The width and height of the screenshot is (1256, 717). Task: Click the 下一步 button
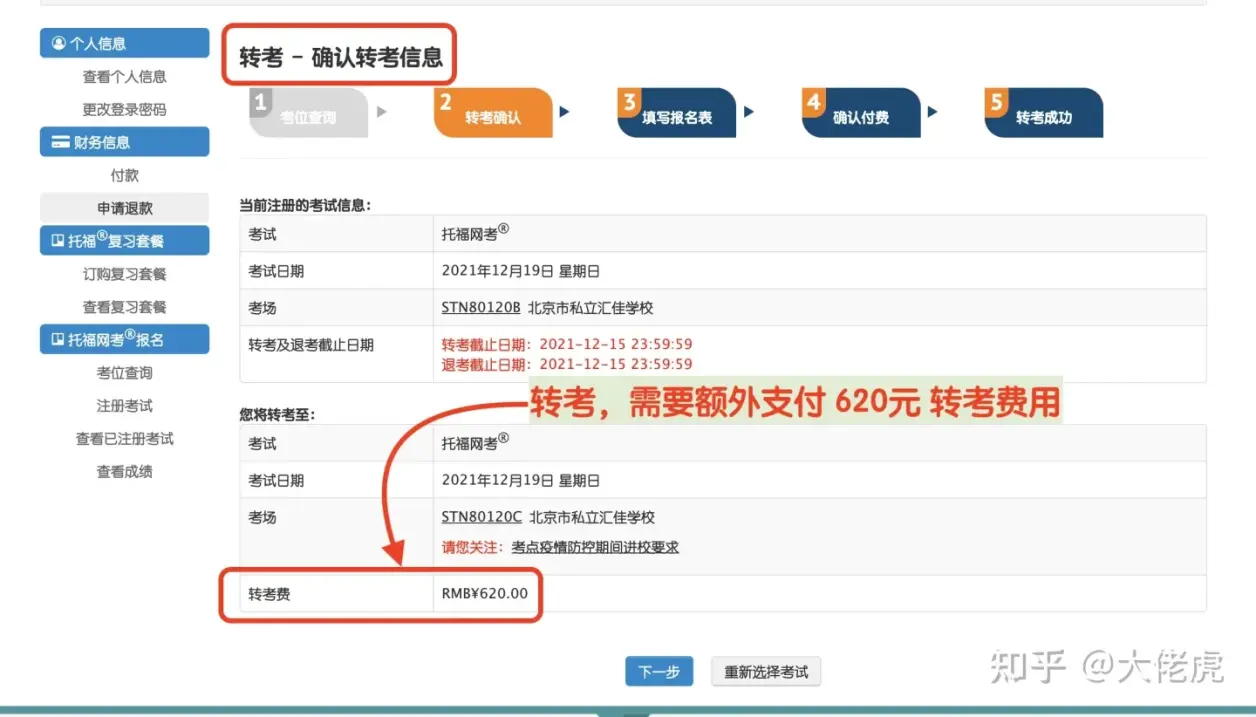659,672
